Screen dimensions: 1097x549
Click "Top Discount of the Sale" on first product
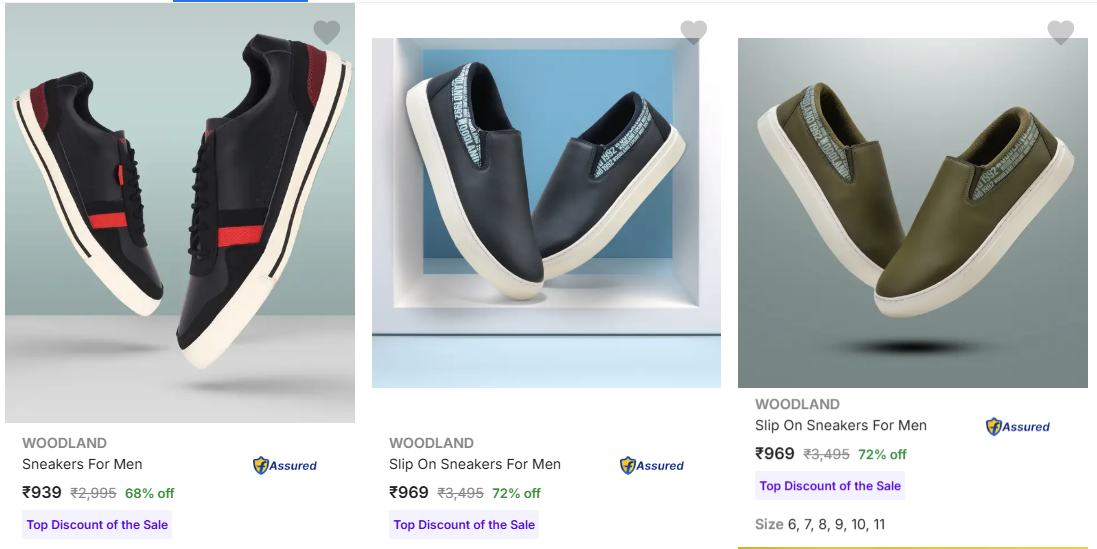point(98,525)
